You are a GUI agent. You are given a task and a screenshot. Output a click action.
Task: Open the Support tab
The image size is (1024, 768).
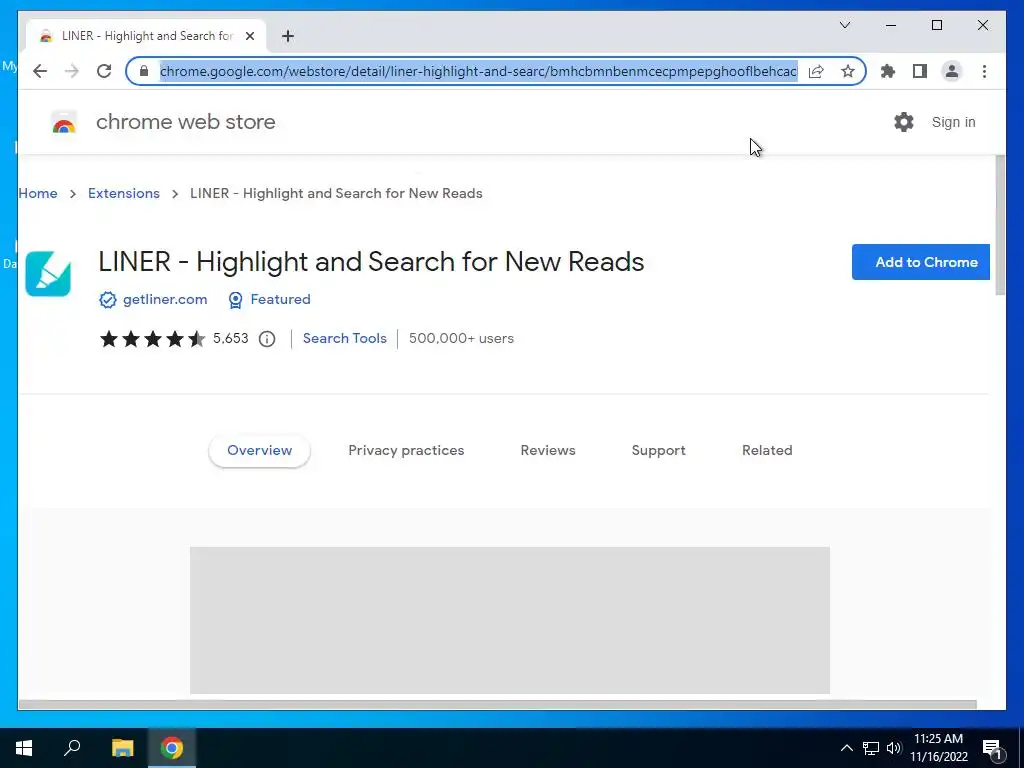click(658, 451)
